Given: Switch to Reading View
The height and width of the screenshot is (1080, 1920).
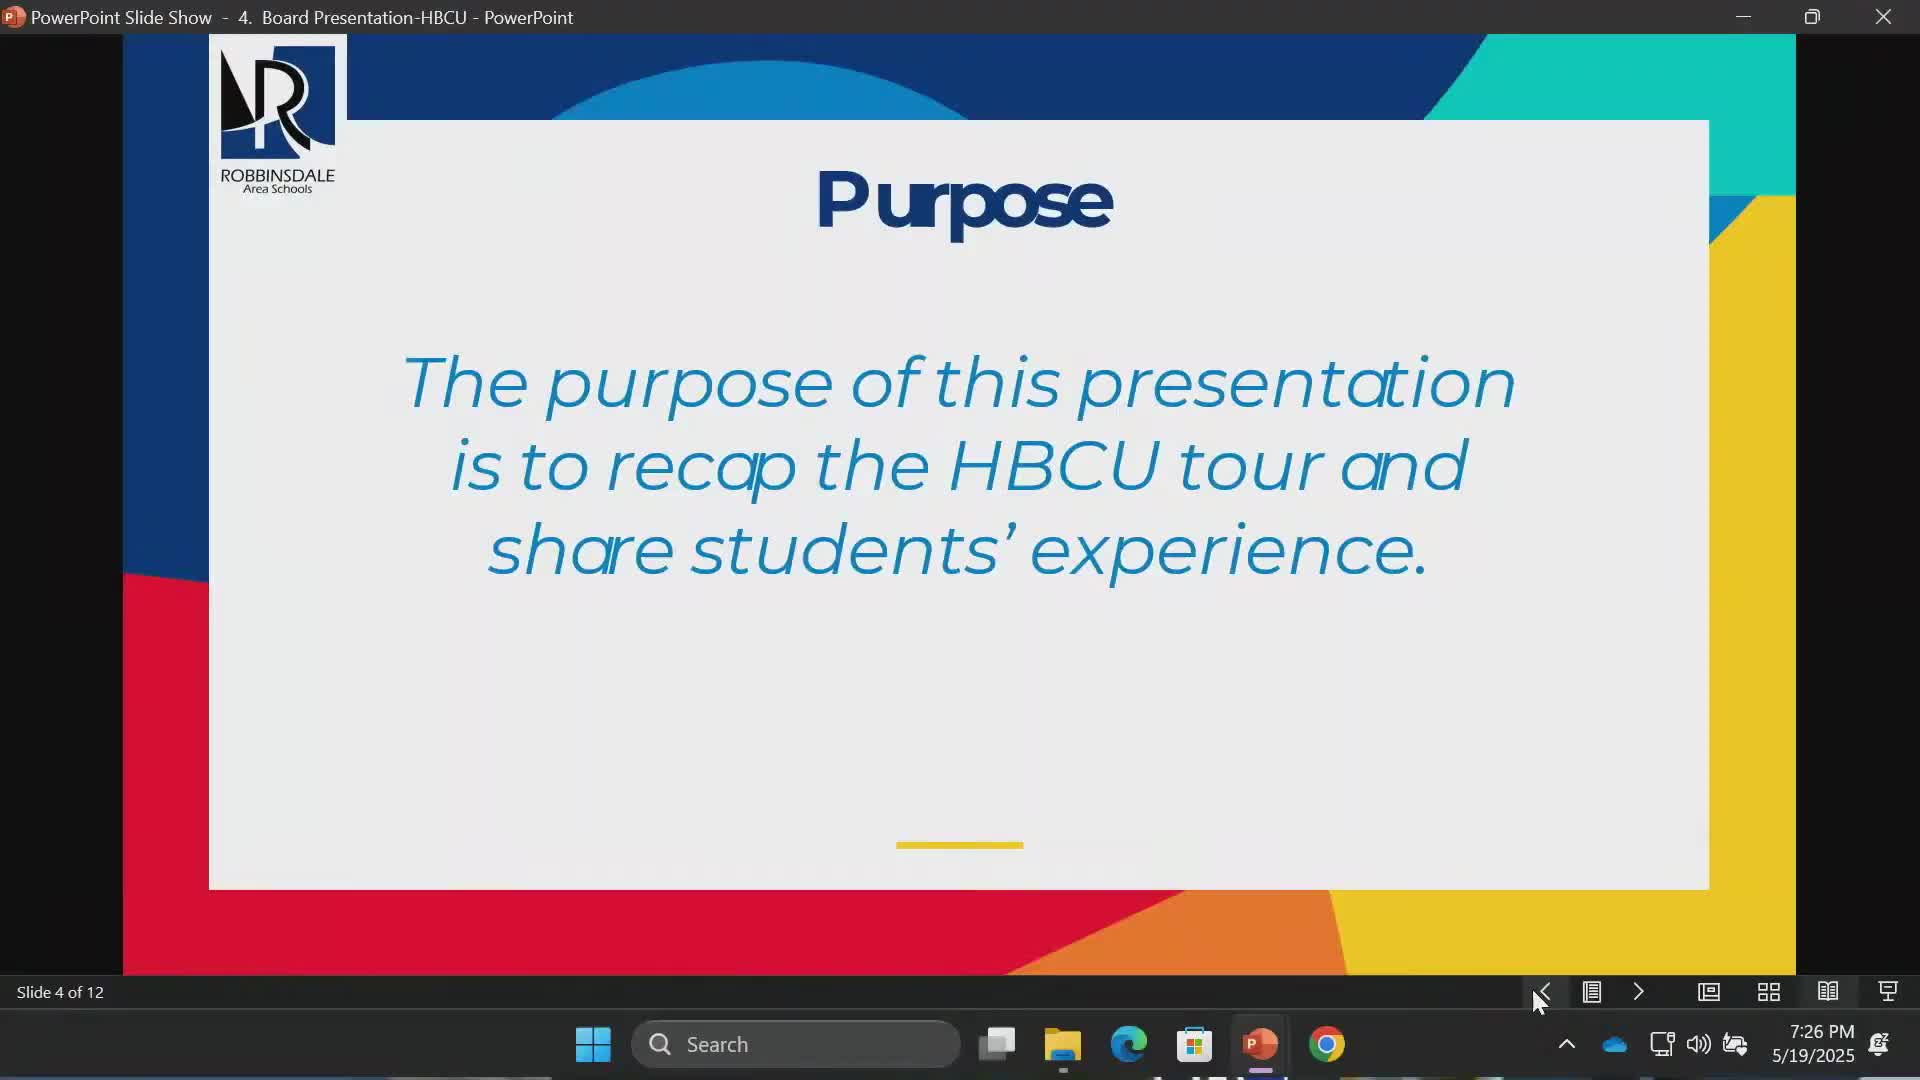Looking at the screenshot, I should pos(1827,992).
